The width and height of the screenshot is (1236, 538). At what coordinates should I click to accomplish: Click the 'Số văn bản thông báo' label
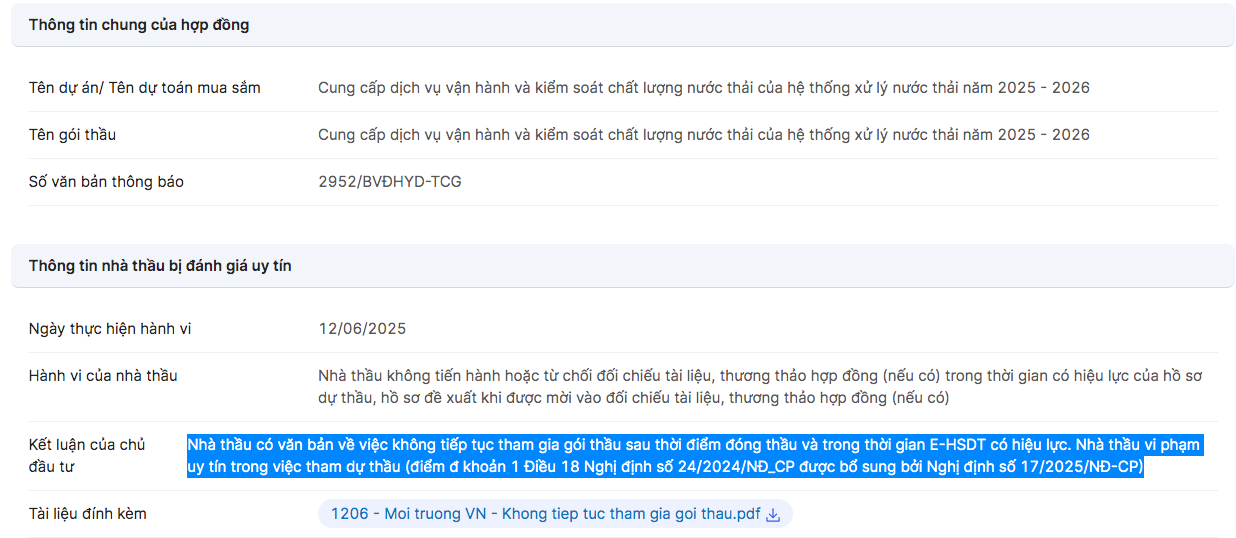[x=106, y=182]
